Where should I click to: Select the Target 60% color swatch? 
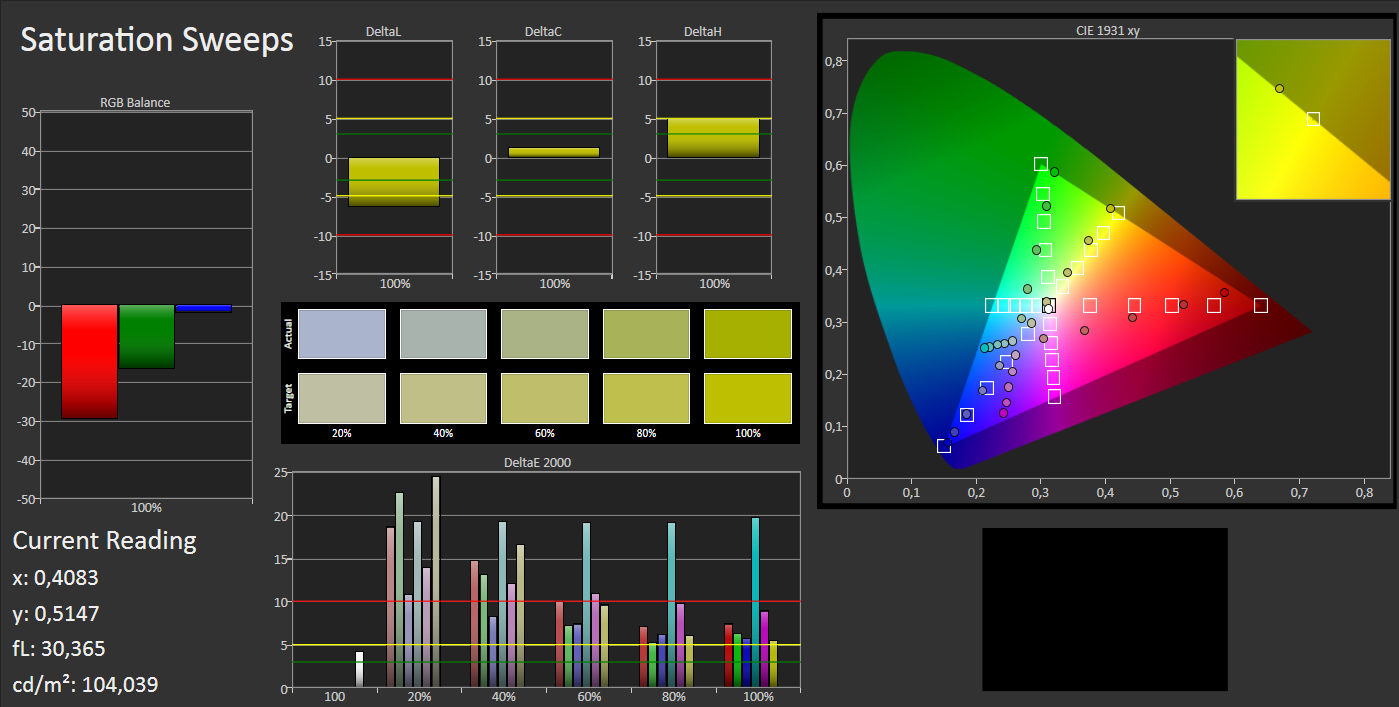[545, 398]
